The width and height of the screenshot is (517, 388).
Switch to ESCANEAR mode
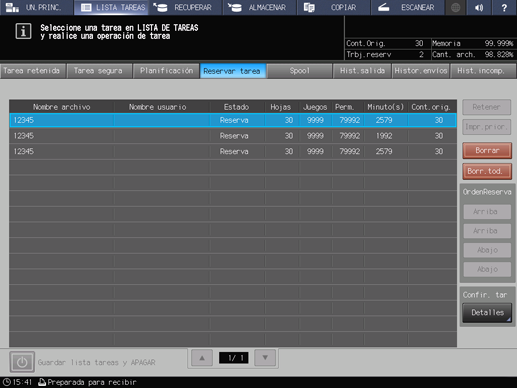coord(408,7)
